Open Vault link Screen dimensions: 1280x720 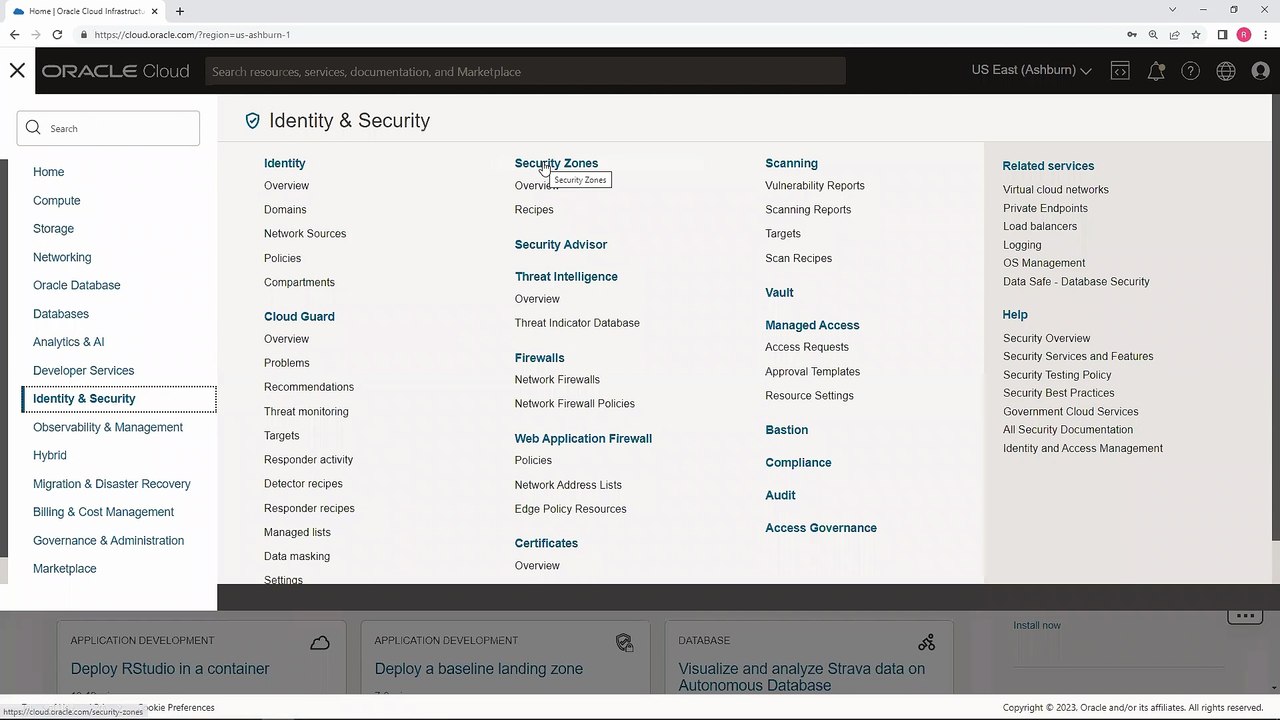(779, 292)
